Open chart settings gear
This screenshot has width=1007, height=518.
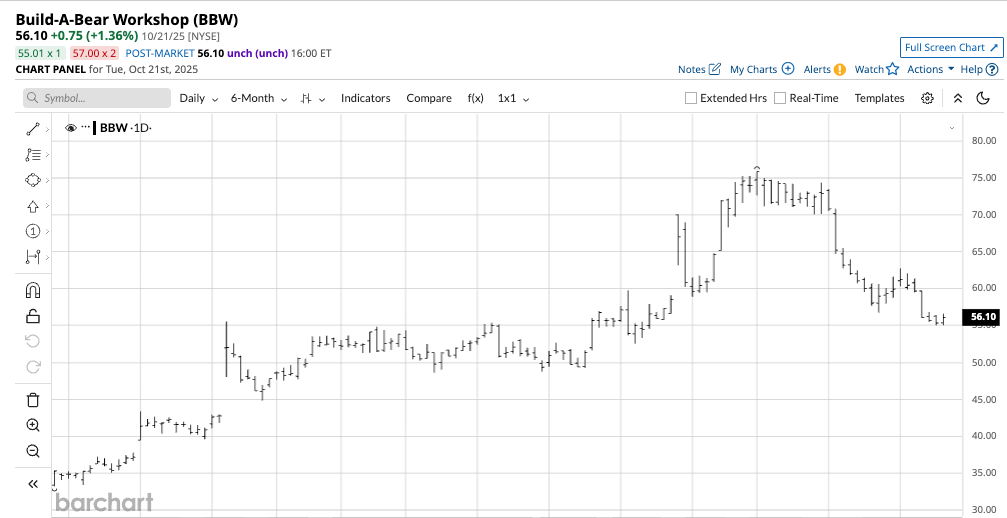click(x=927, y=98)
